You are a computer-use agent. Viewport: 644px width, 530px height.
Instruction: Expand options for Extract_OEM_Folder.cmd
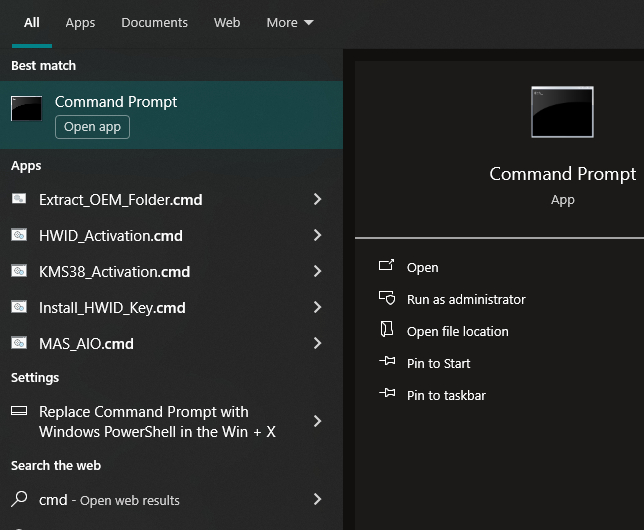[x=317, y=199]
